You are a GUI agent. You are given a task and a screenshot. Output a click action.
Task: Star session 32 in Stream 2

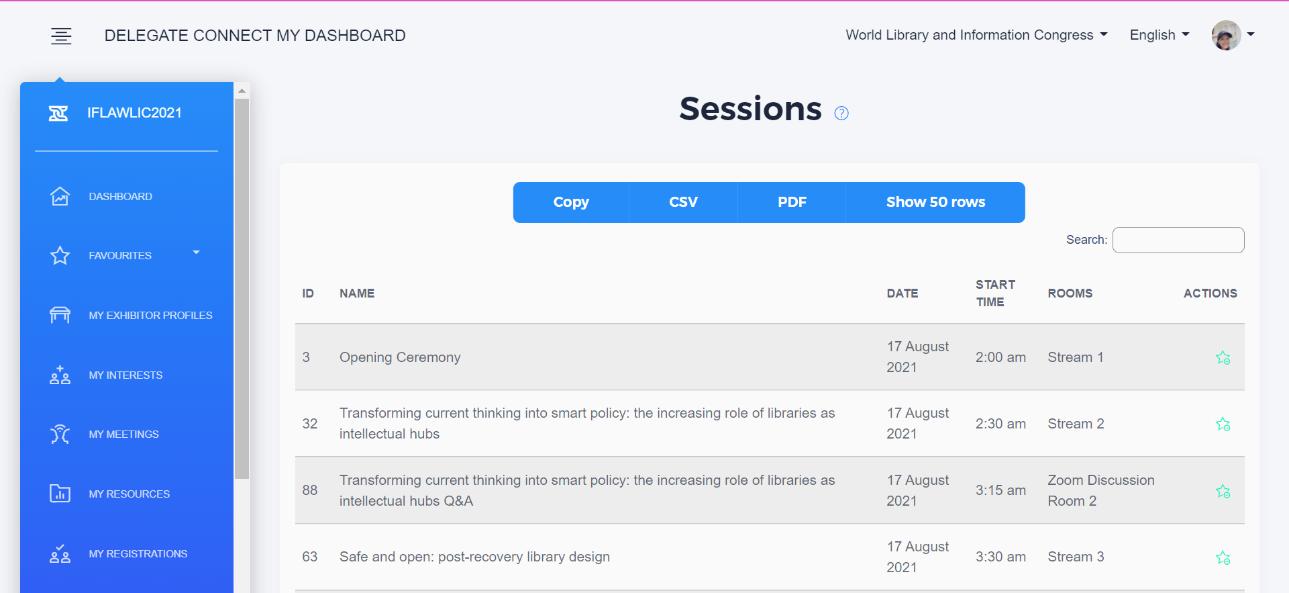[x=1222, y=424]
